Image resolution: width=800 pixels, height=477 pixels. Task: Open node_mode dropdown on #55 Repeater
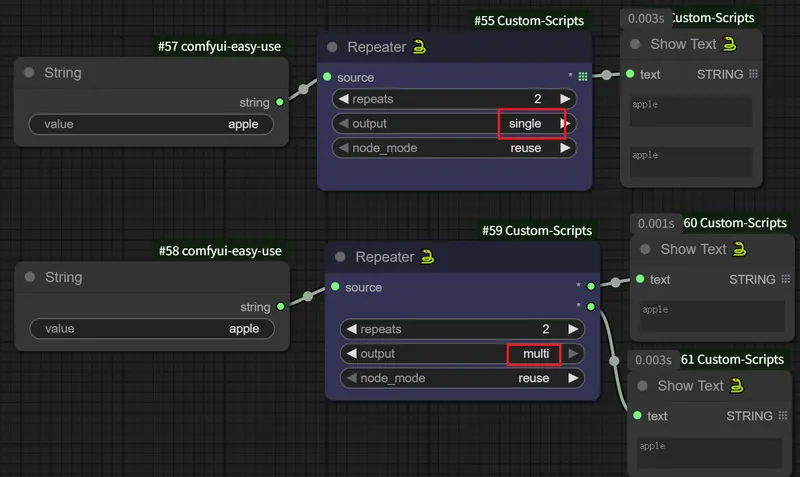[454, 148]
